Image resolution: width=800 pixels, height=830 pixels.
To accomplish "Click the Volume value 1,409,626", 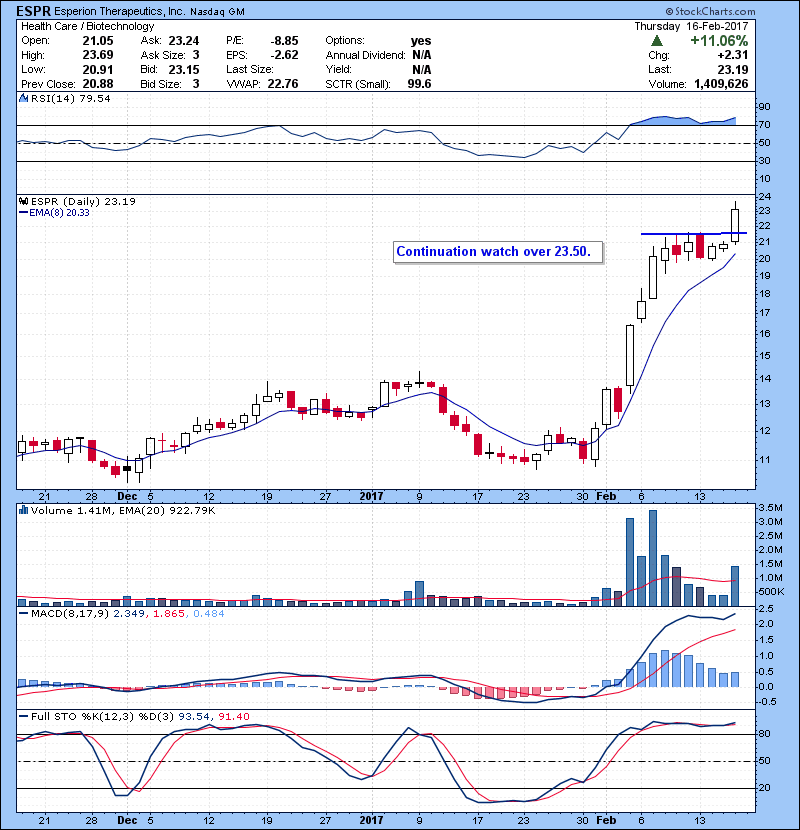I will tap(721, 84).
